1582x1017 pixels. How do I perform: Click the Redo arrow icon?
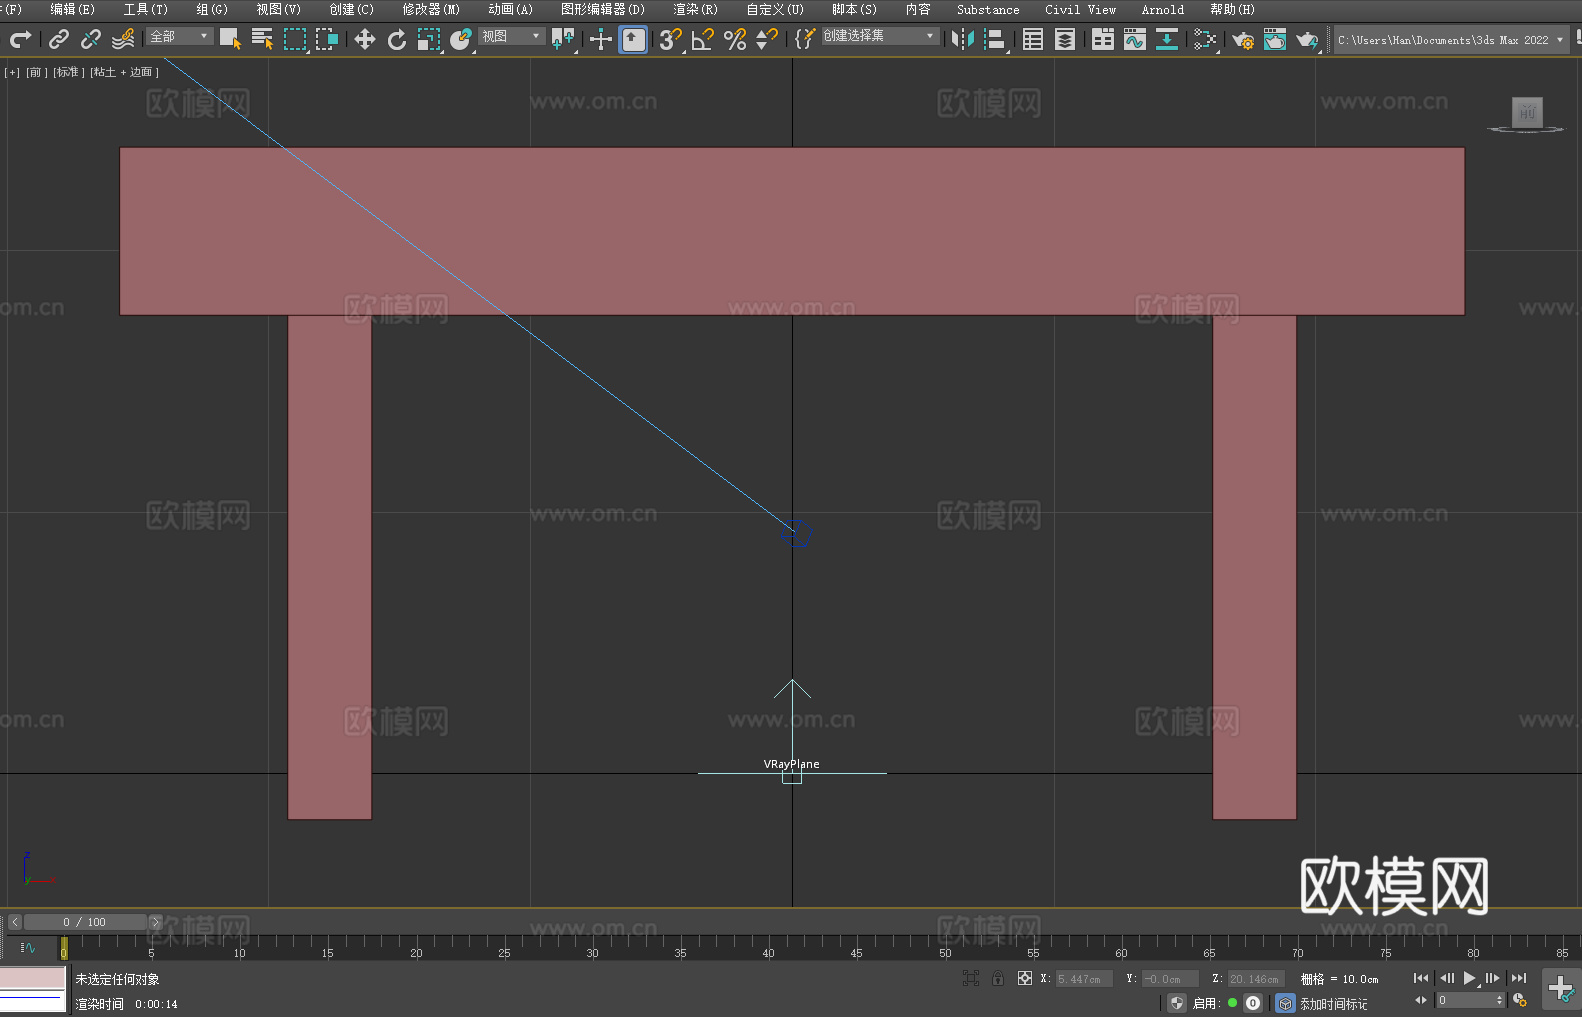20,39
